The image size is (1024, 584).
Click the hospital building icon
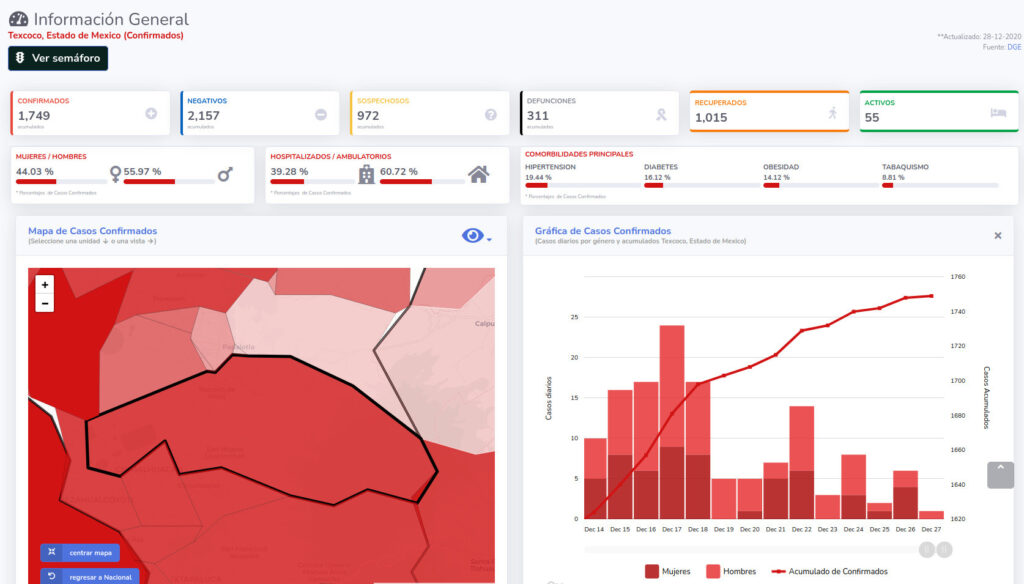[366, 174]
